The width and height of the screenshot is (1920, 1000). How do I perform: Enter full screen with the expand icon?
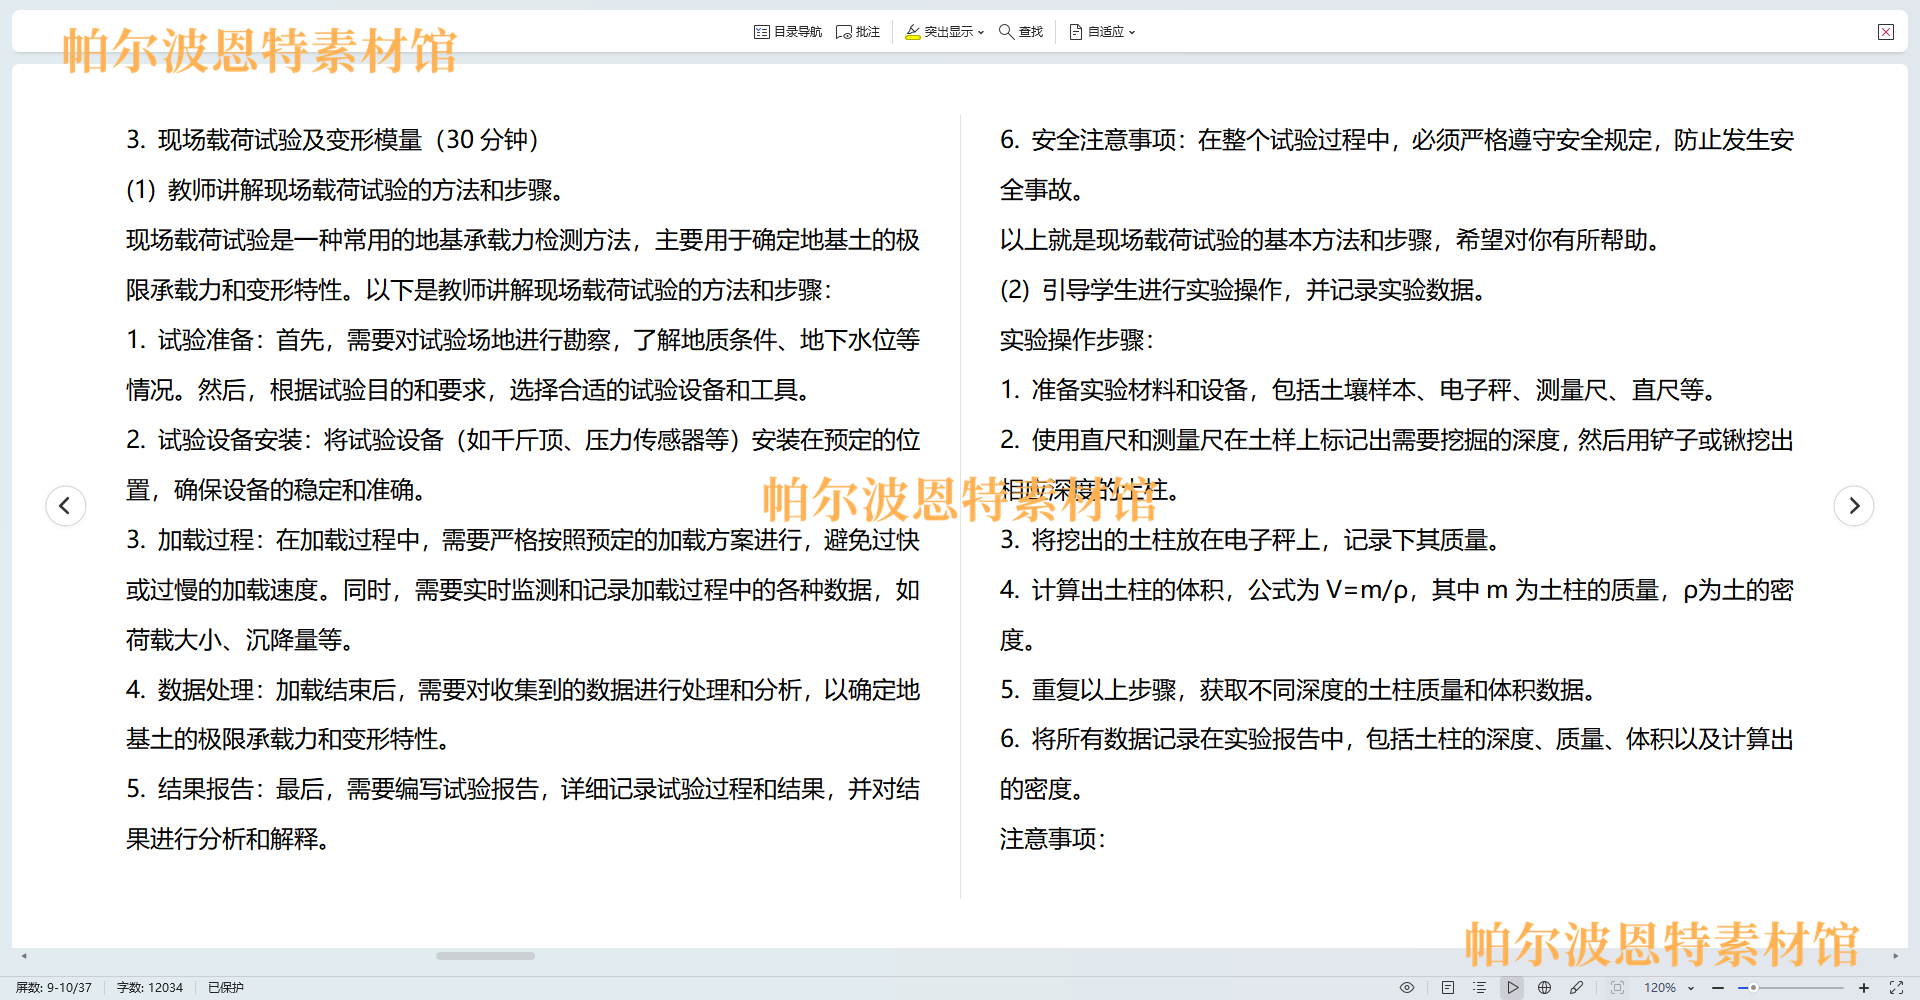coord(1896,987)
